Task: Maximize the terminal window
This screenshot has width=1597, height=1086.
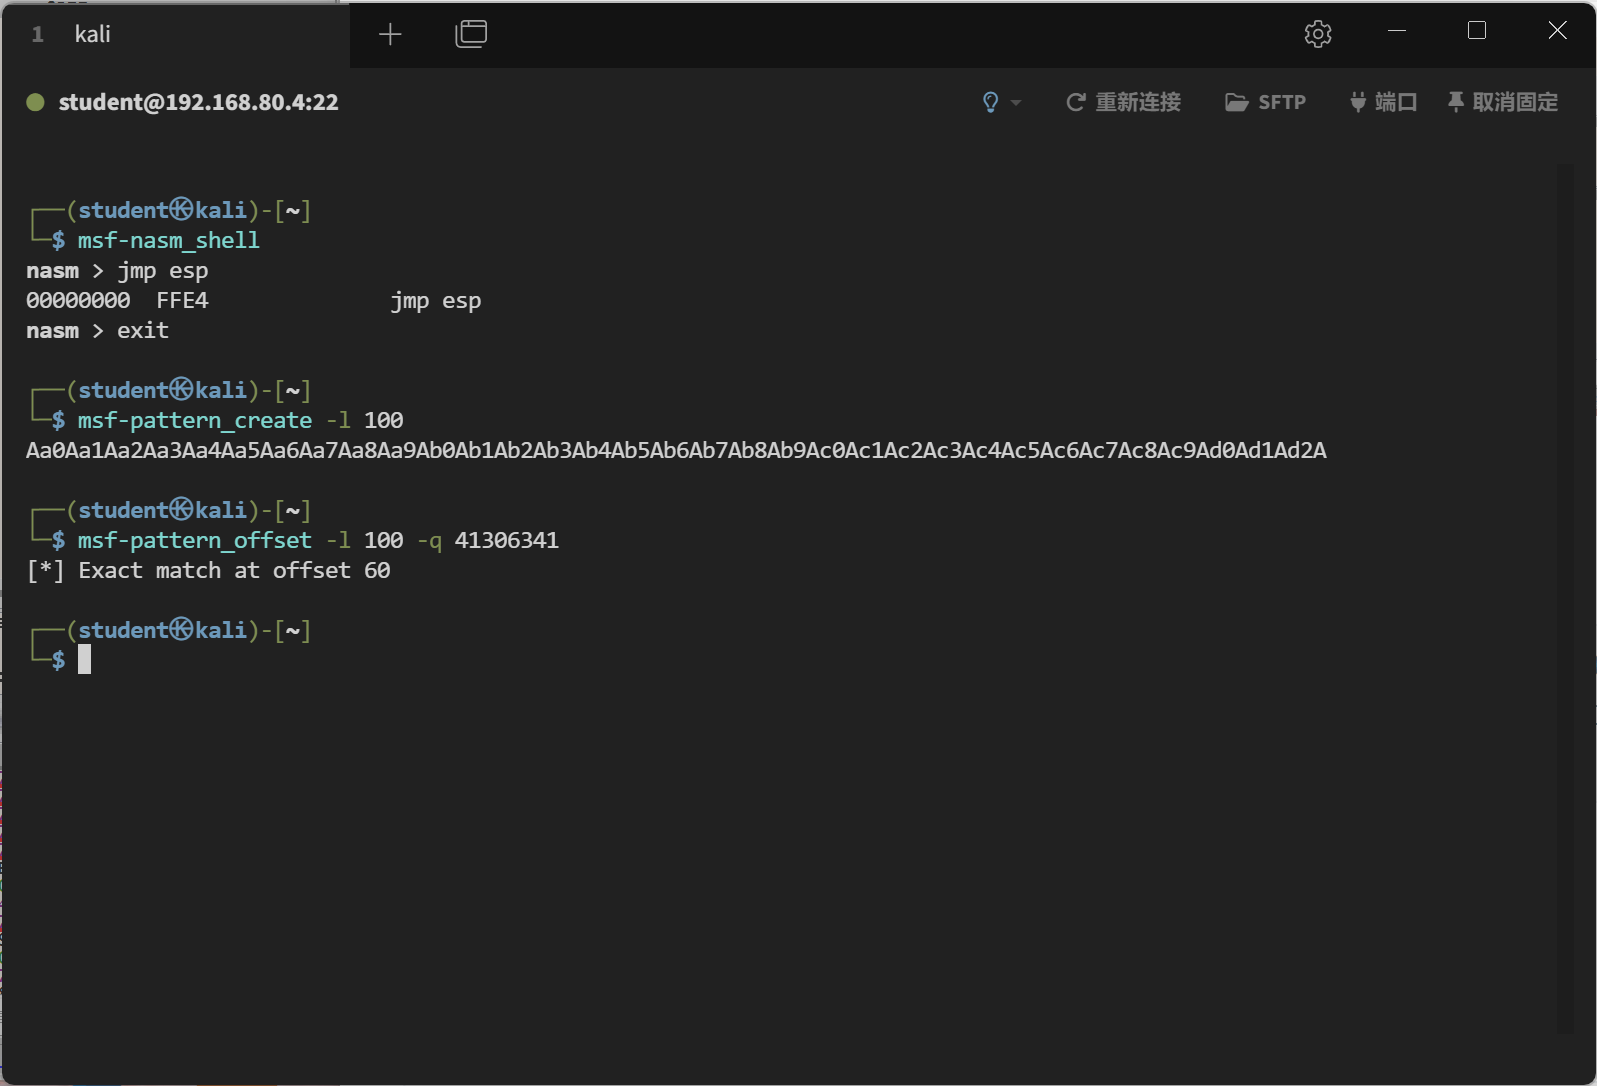Action: pyautogui.click(x=1477, y=31)
